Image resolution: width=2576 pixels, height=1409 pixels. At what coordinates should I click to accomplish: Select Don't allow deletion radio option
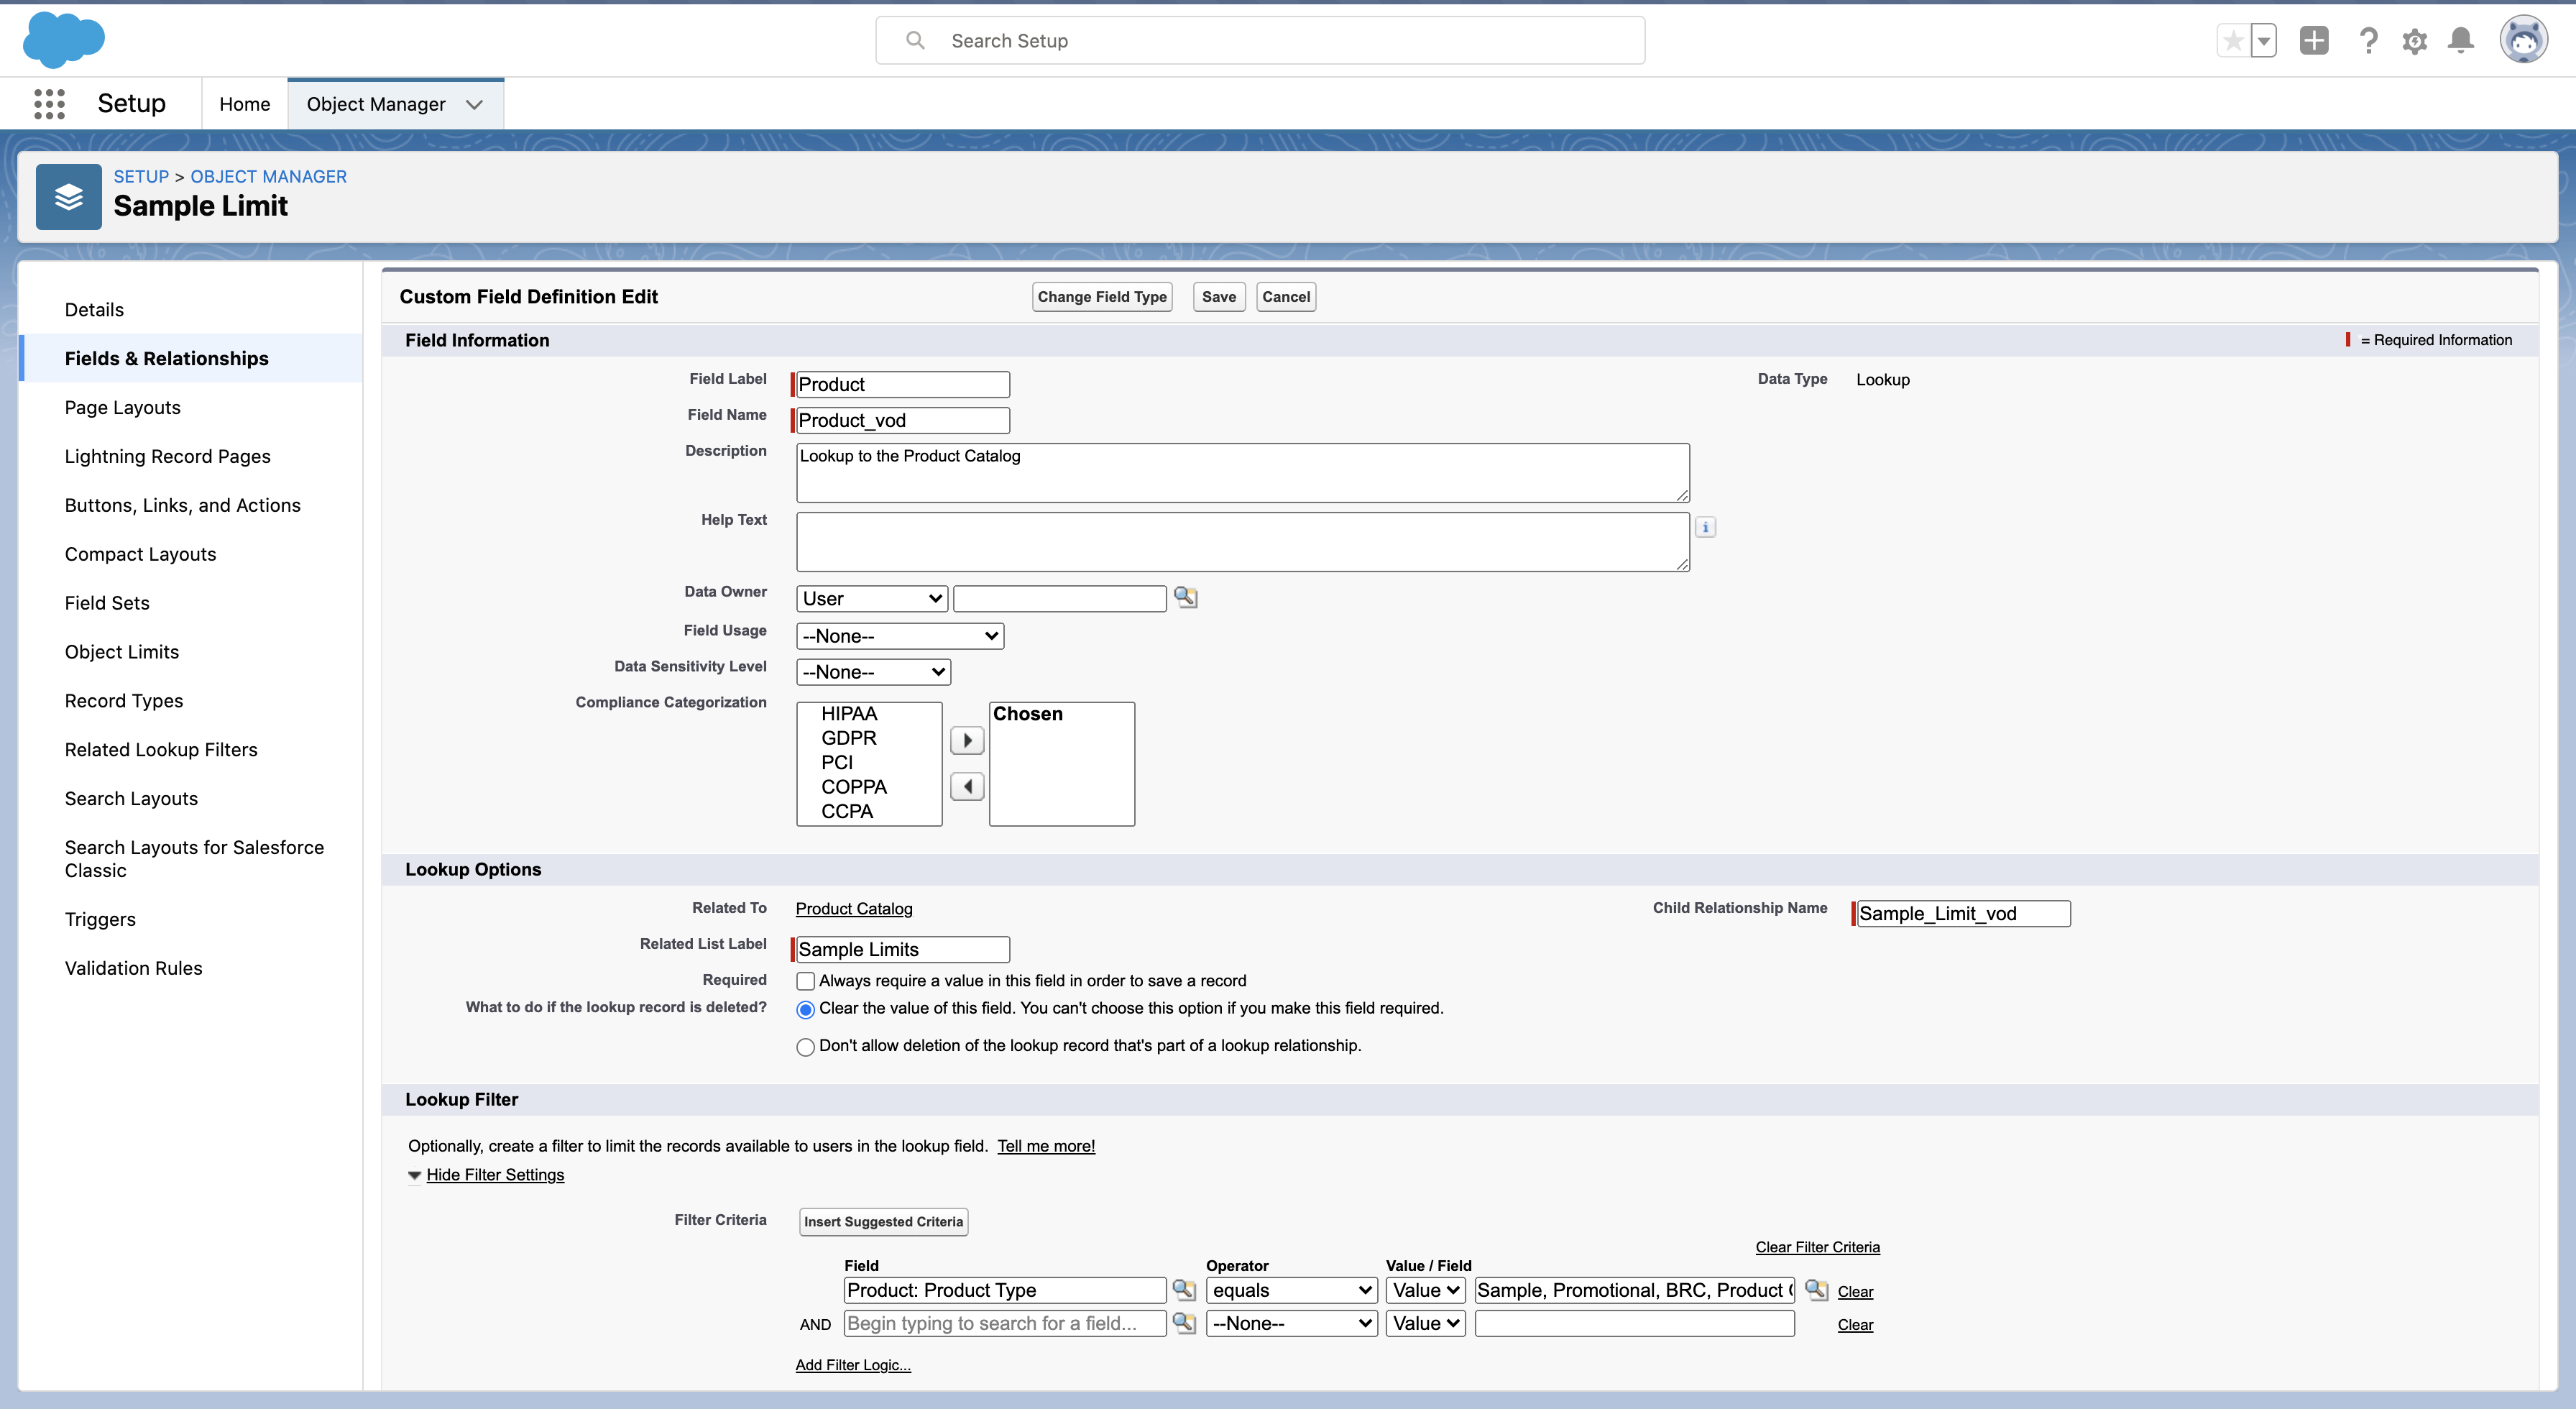tap(805, 1047)
